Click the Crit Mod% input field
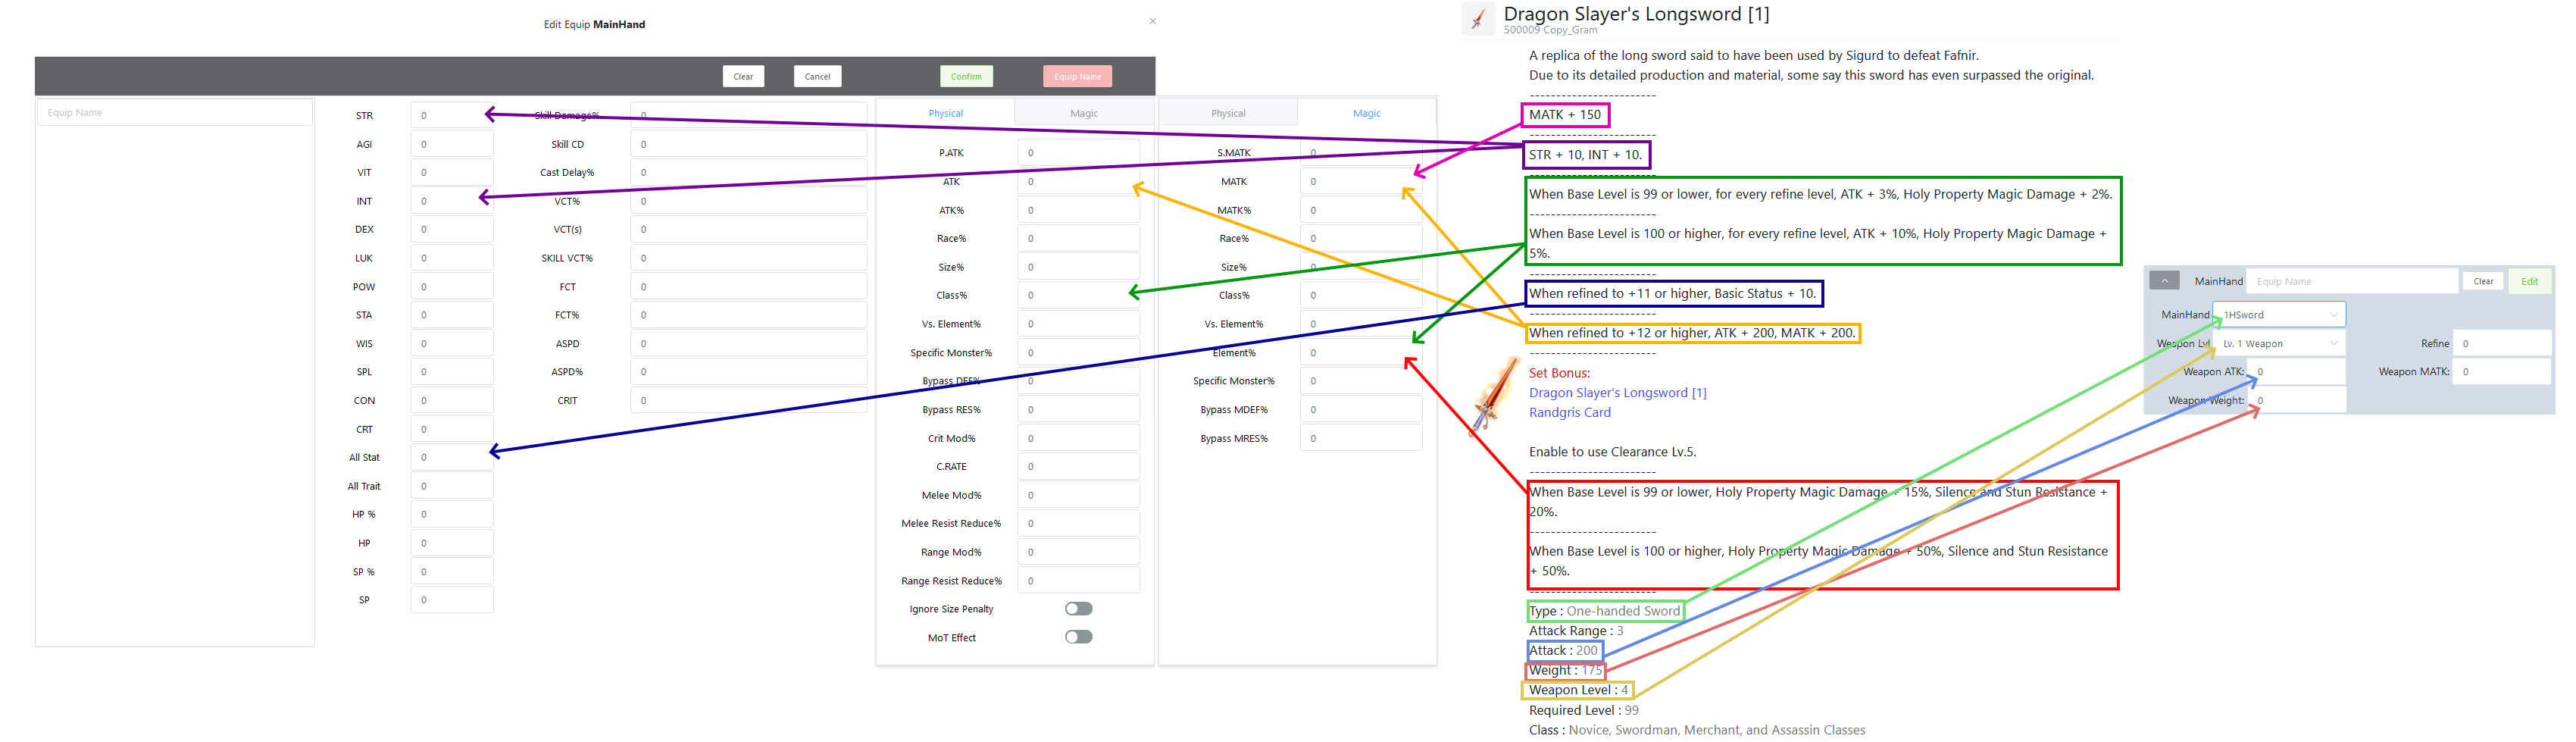 coord(1078,438)
